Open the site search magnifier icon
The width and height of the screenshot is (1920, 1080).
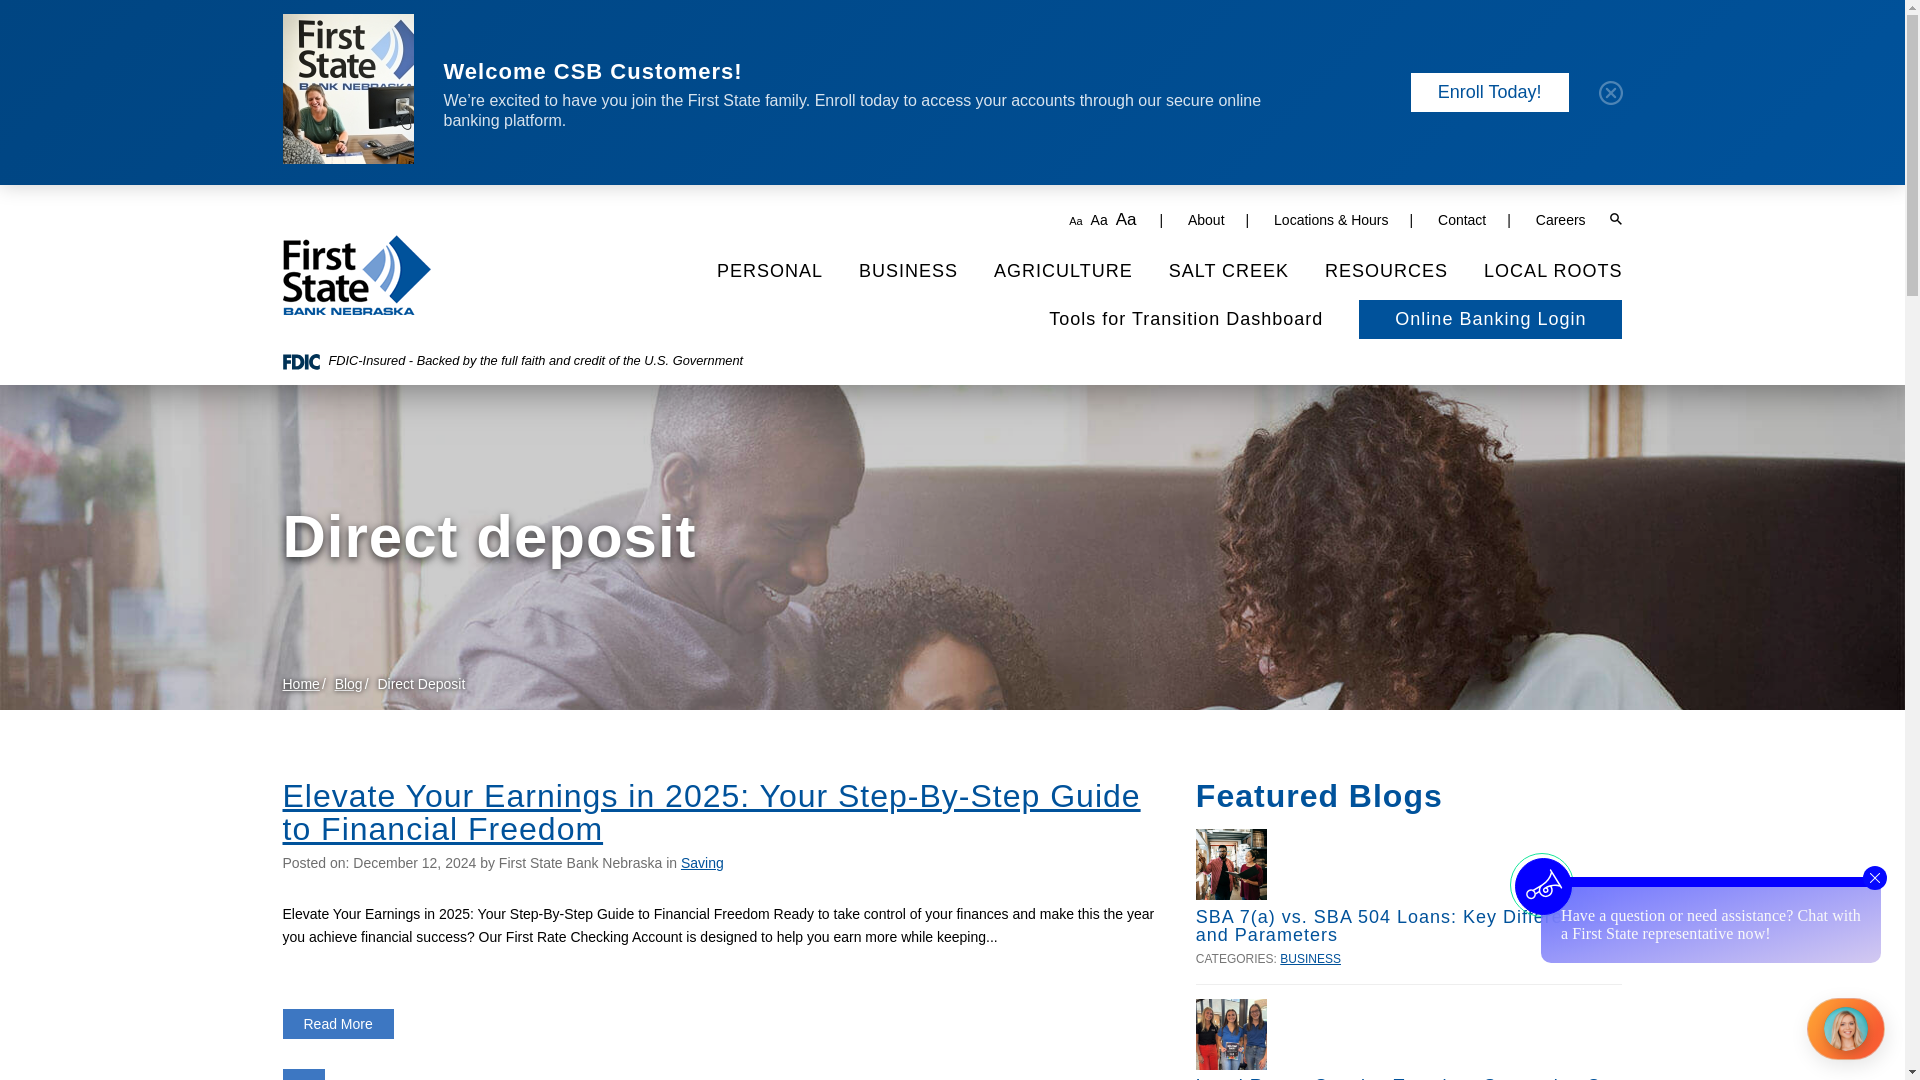click(x=1615, y=219)
